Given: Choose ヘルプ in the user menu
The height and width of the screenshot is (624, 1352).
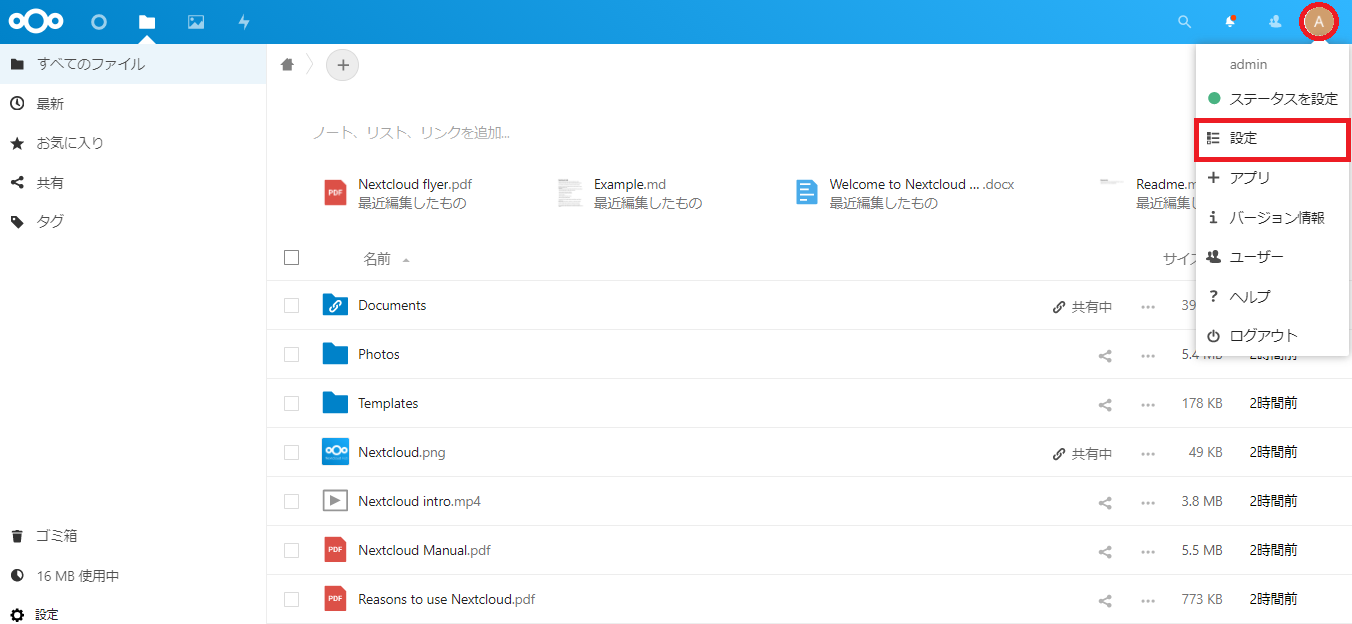Looking at the screenshot, I should pos(1272,296).
